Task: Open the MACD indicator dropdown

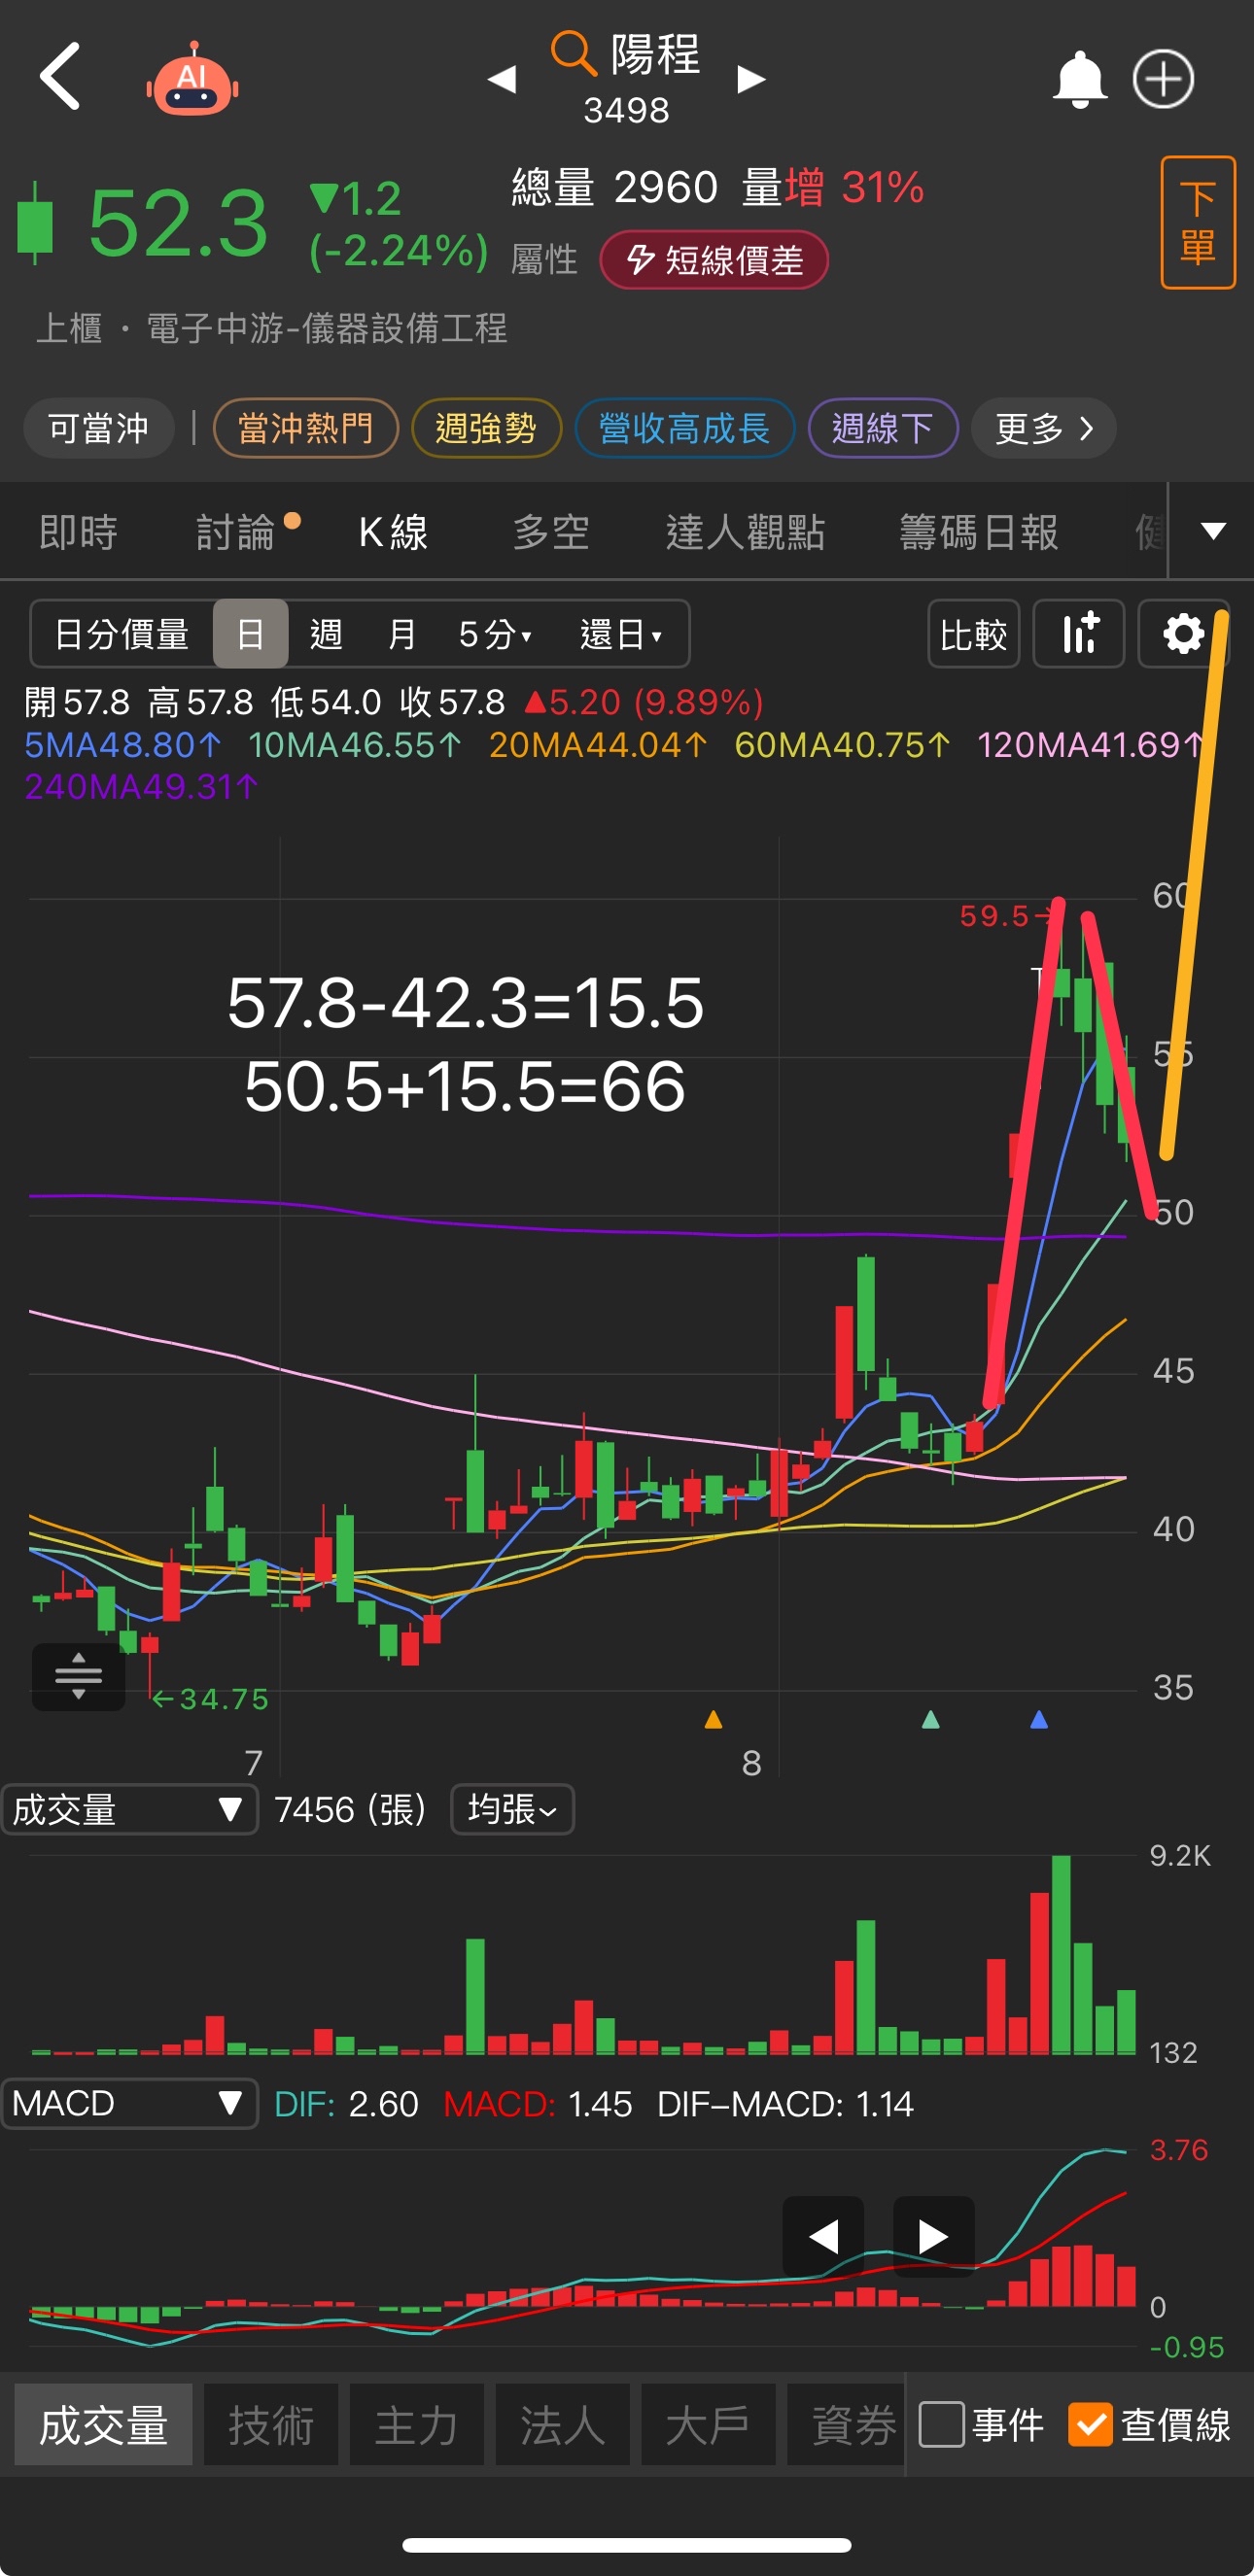Action: point(129,2103)
